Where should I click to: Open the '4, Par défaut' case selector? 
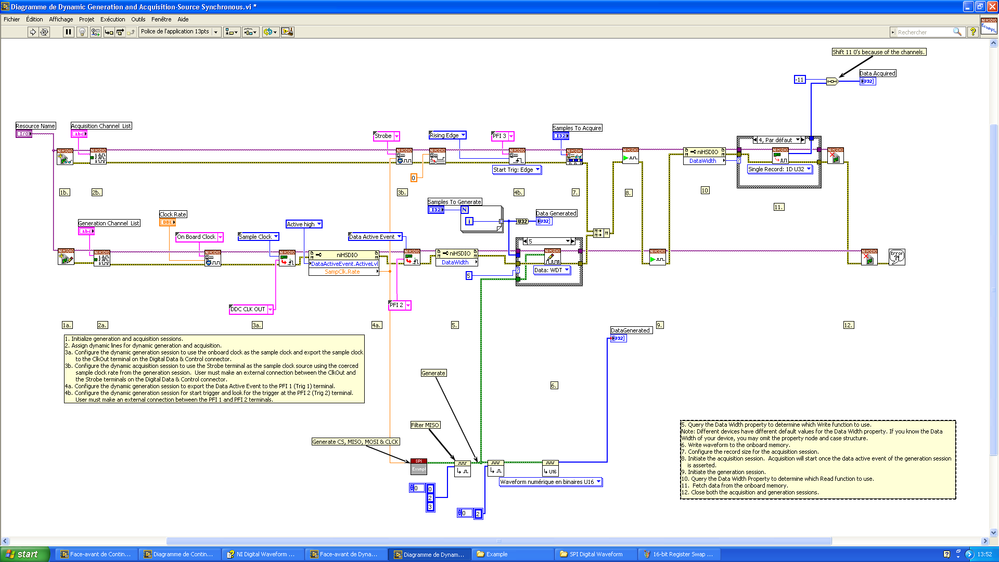click(779, 140)
